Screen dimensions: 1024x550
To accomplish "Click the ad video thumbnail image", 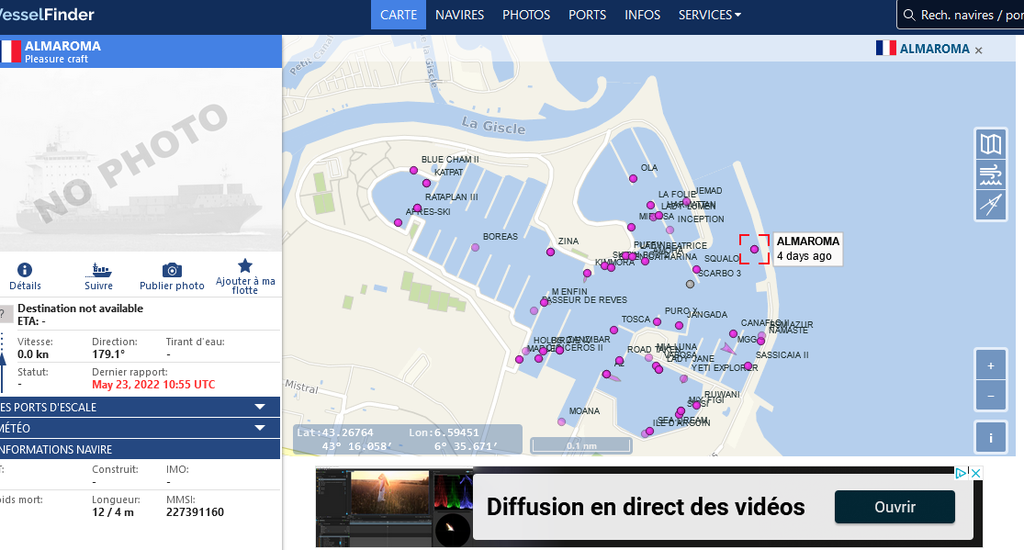I will [393, 507].
